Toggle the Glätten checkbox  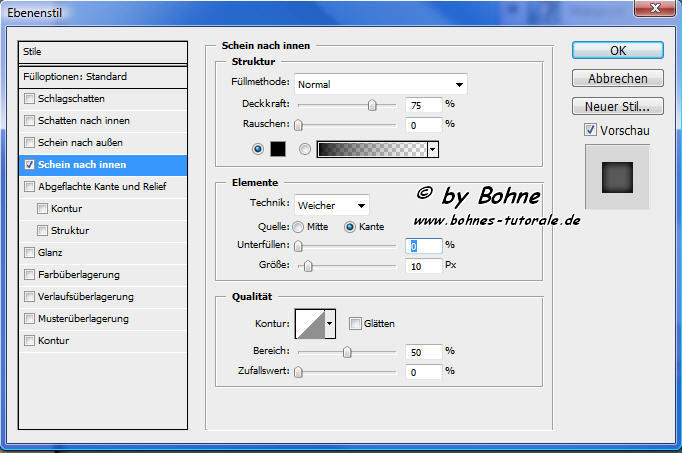355,324
